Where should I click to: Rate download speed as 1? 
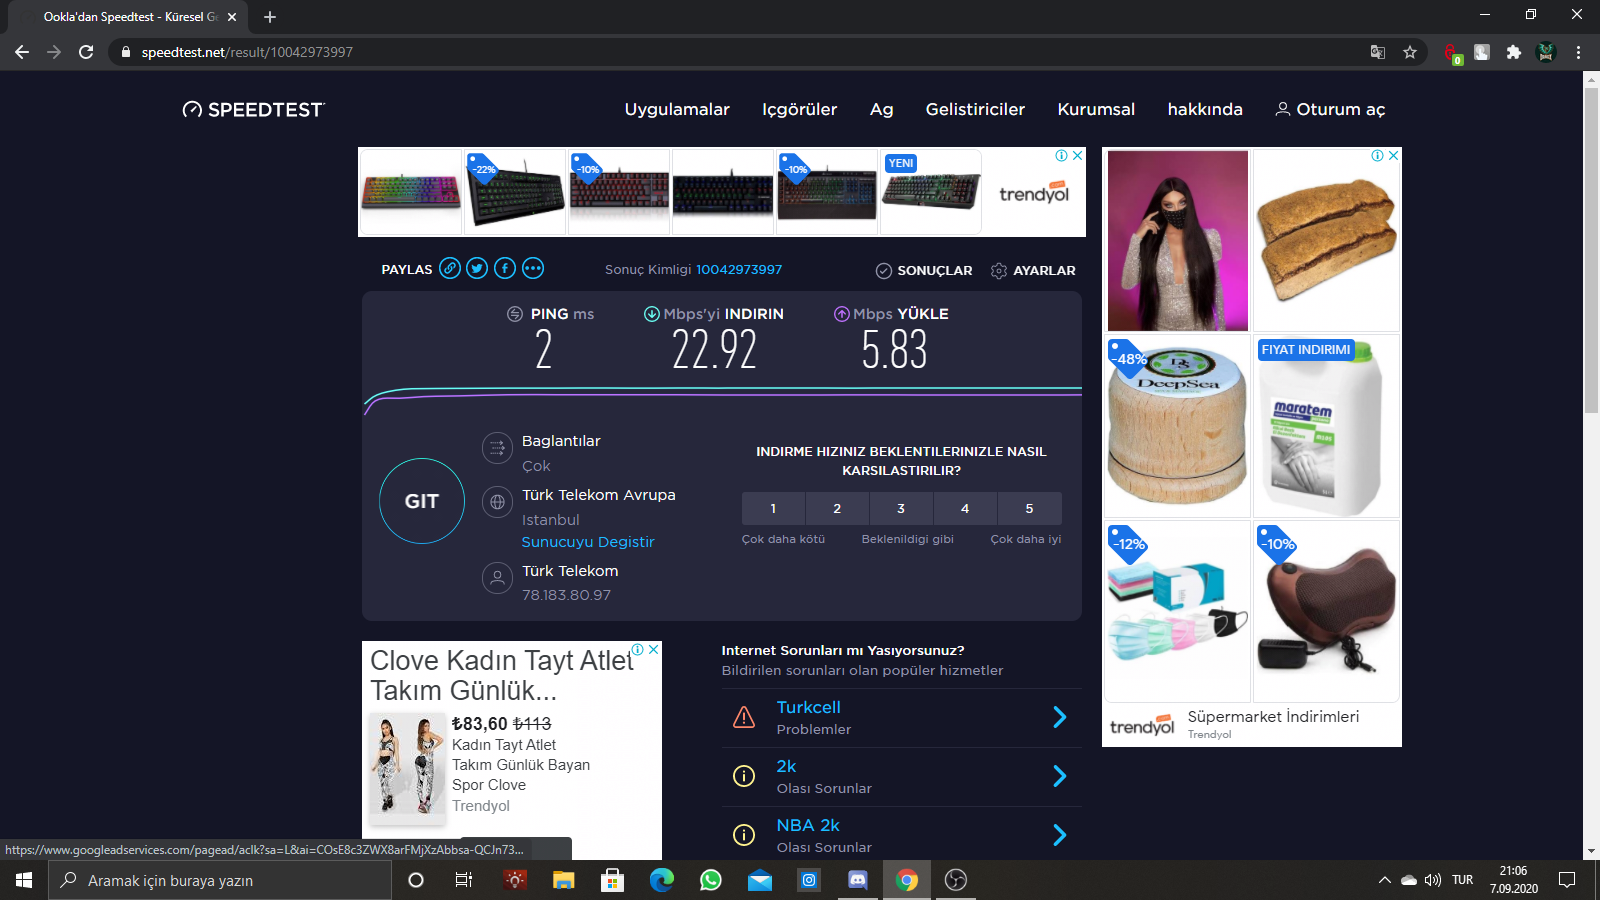(773, 508)
